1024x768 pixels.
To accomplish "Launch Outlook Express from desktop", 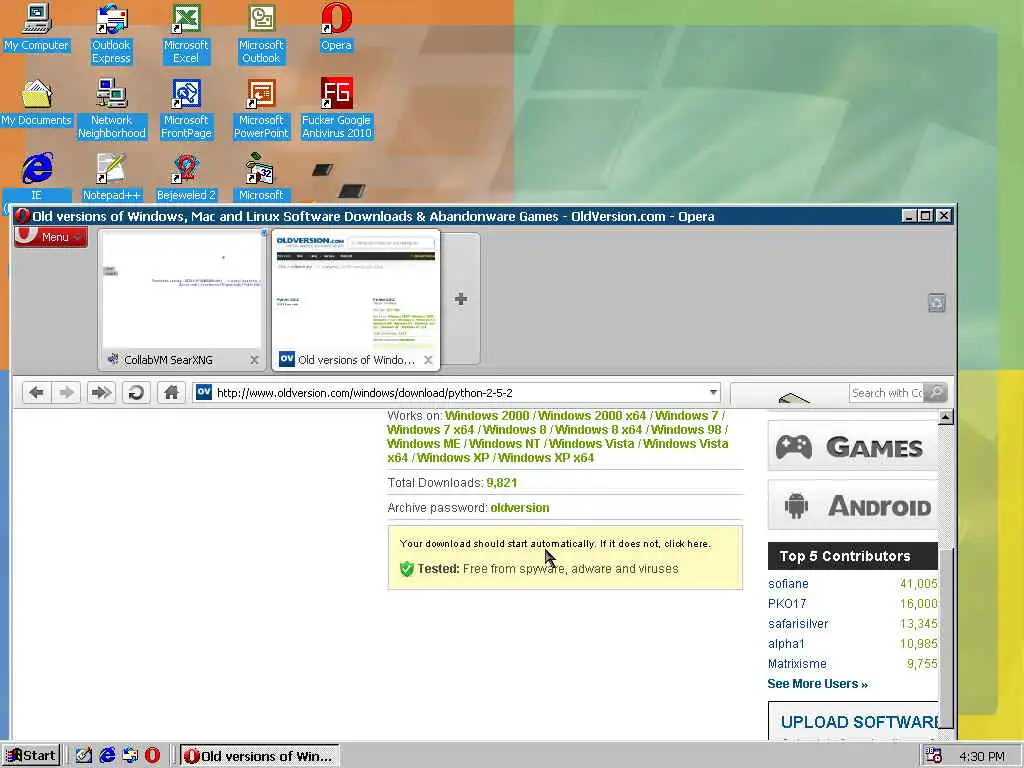I will [111, 33].
